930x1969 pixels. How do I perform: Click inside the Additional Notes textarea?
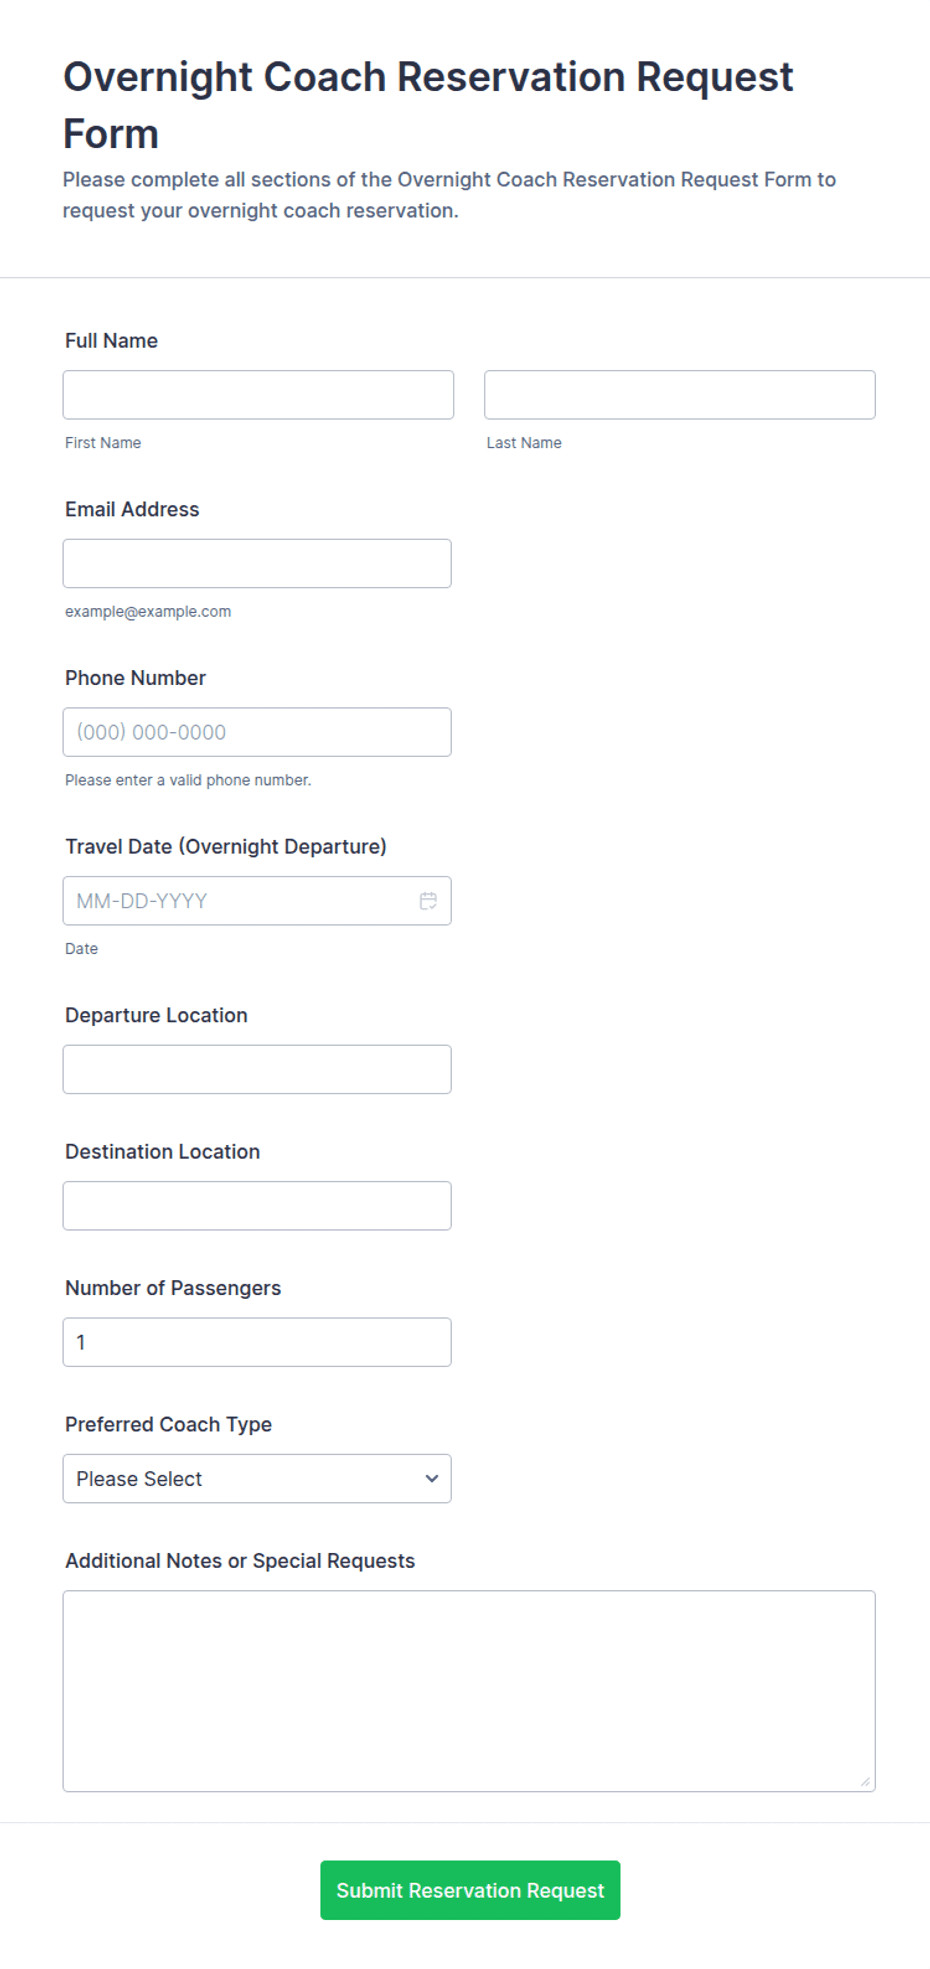[x=469, y=1691]
